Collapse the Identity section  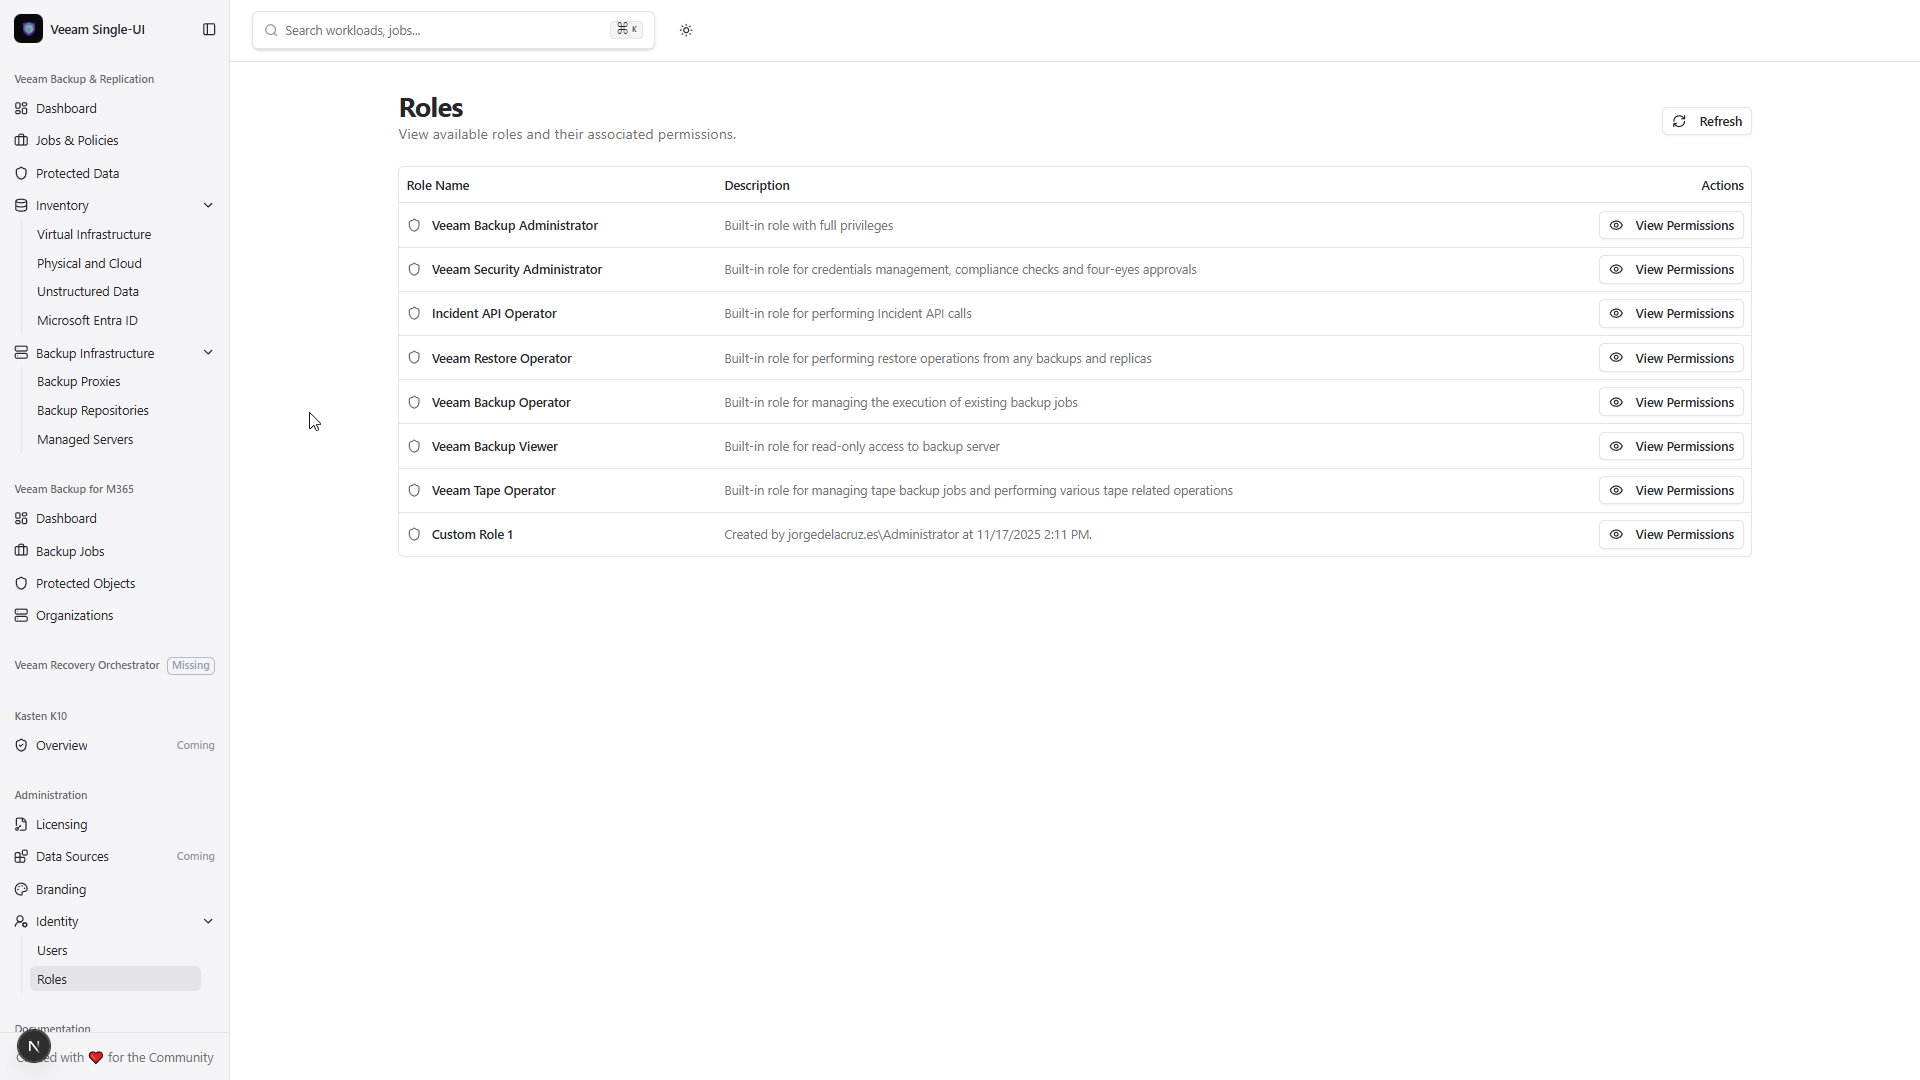pyautogui.click(x=208, y=921)
